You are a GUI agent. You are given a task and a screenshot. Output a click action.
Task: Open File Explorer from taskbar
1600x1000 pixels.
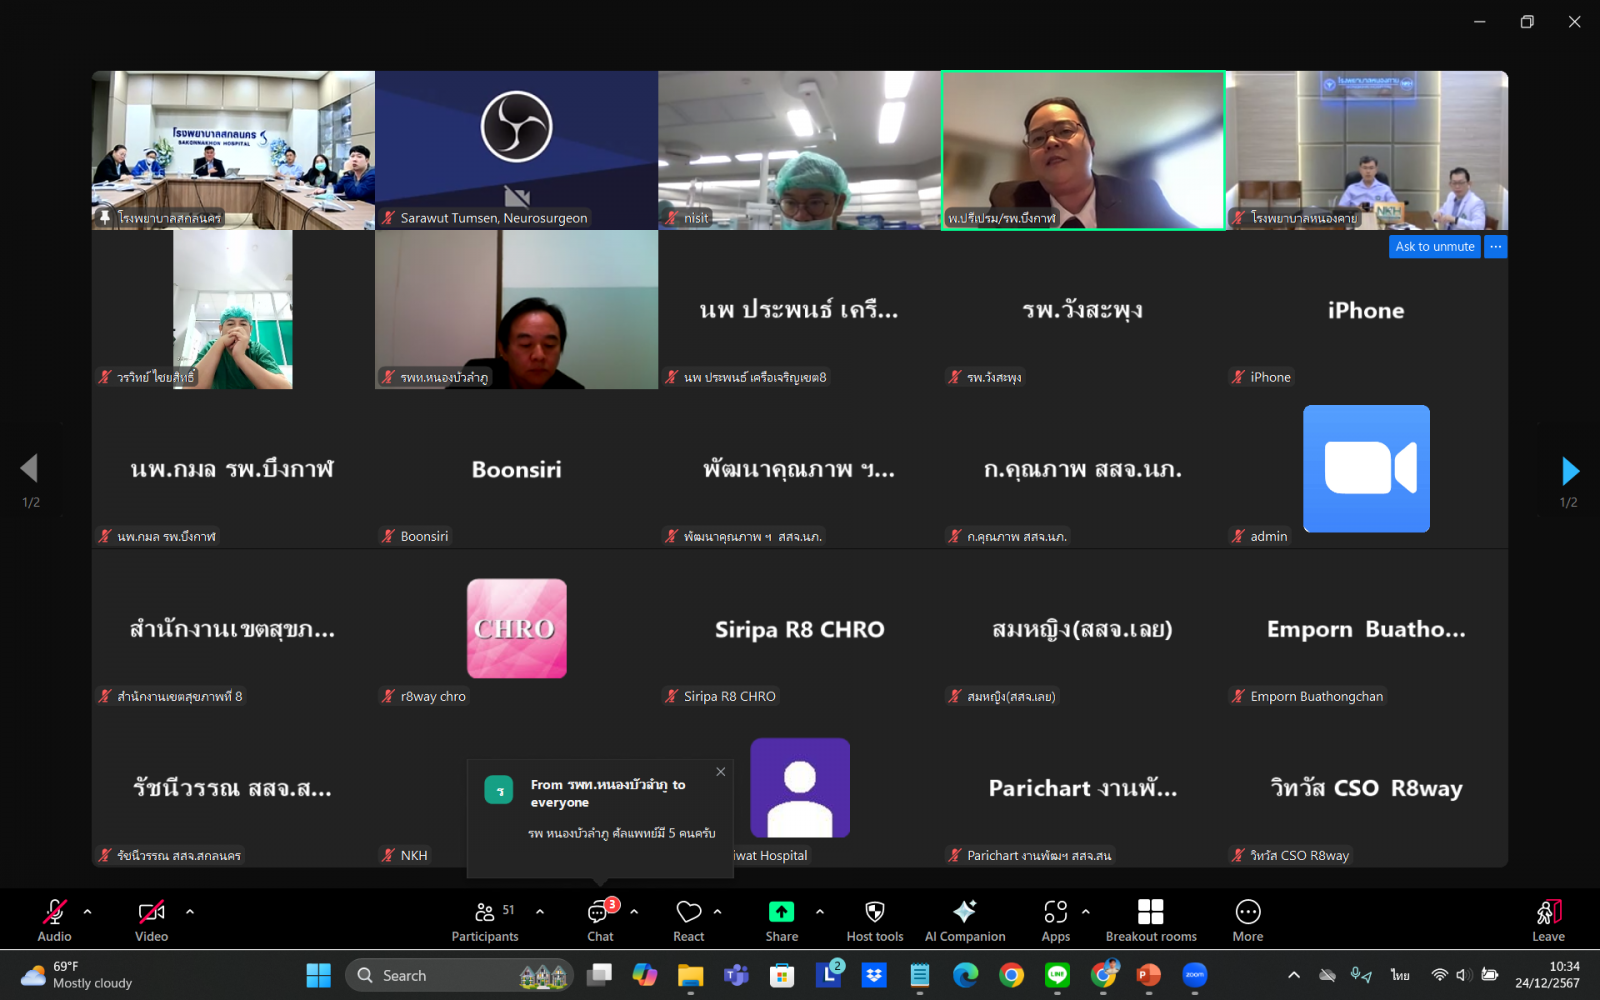[x=691, y=975]
